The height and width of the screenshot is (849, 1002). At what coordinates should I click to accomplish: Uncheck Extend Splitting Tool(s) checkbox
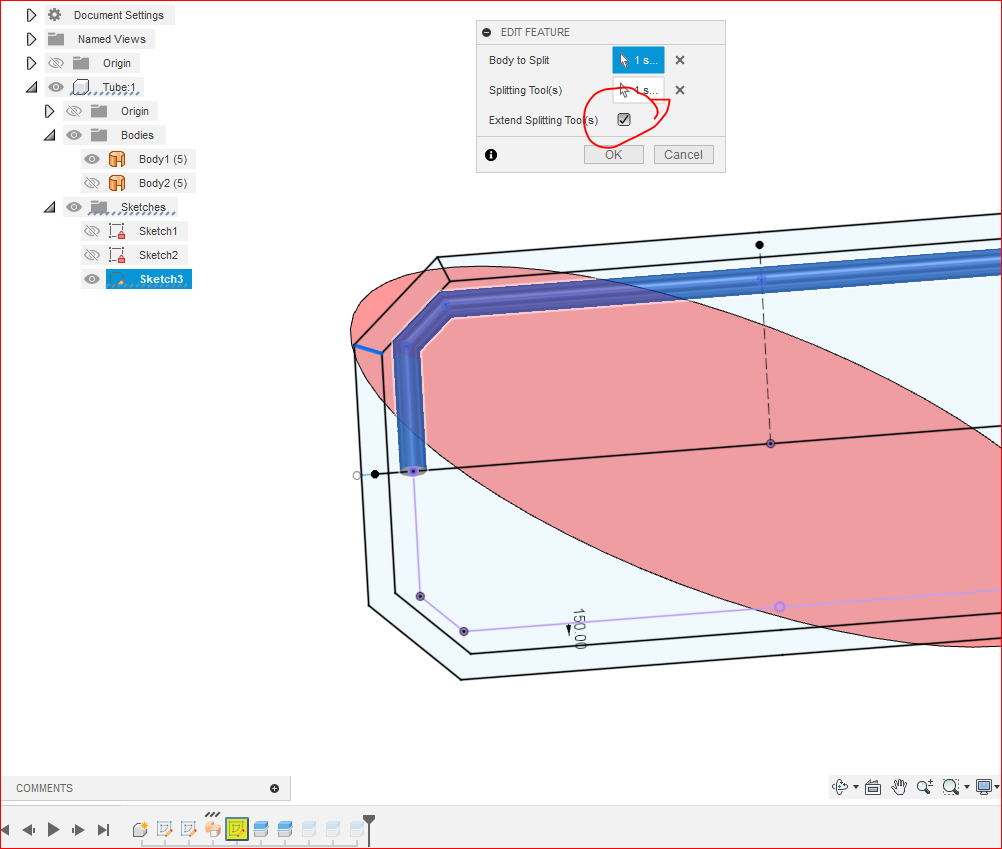pos(624,119)
